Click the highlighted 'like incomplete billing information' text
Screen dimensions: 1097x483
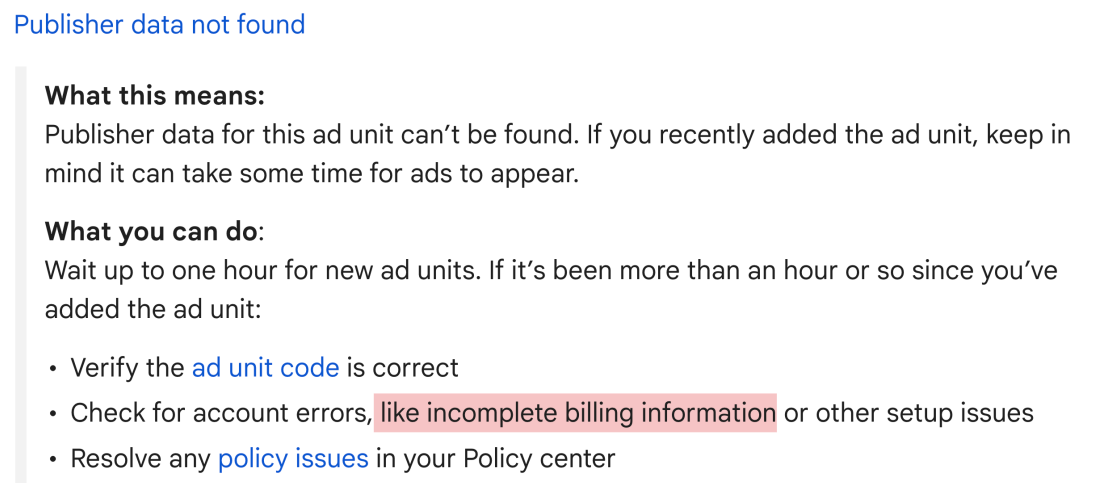point(577,413)
